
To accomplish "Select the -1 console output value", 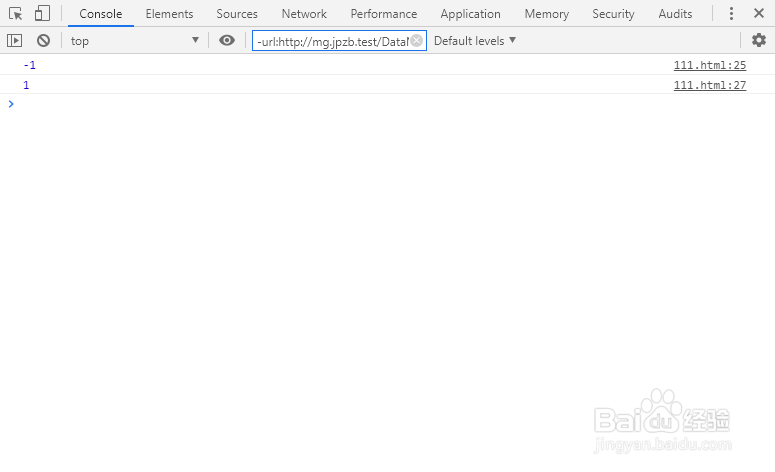I will click(x=30, y=65).
